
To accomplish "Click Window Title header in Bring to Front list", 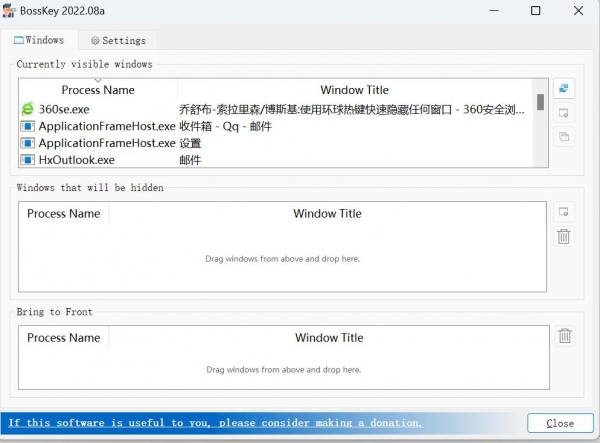I will [328, 338].
